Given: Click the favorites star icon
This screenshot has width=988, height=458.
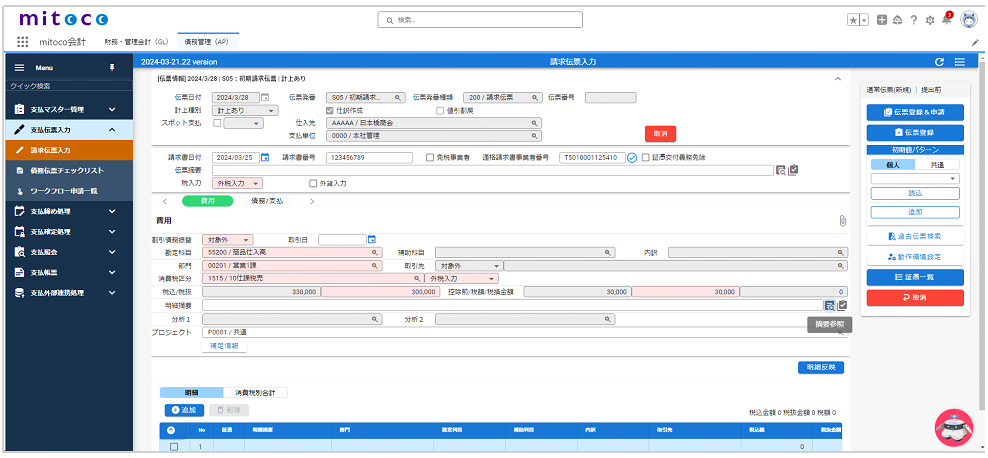Looking at the screenshot, I should coord(853,20).
